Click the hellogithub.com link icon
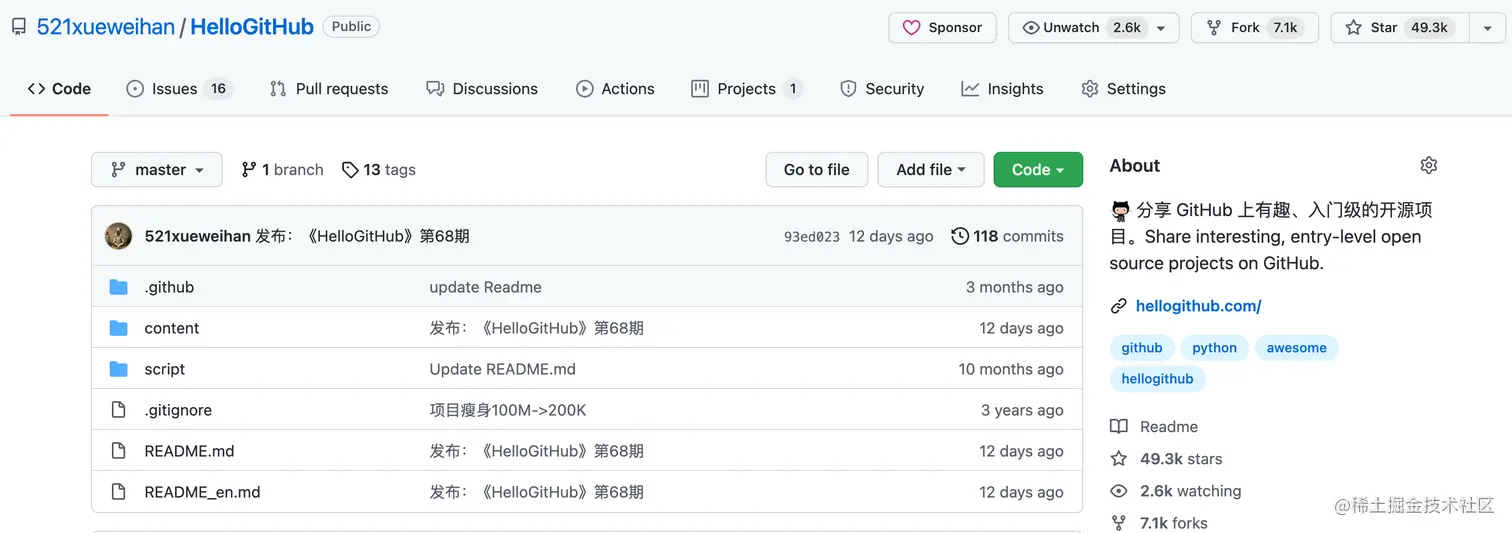Viewport: 1512px width, 533px height. [1119, 306]
